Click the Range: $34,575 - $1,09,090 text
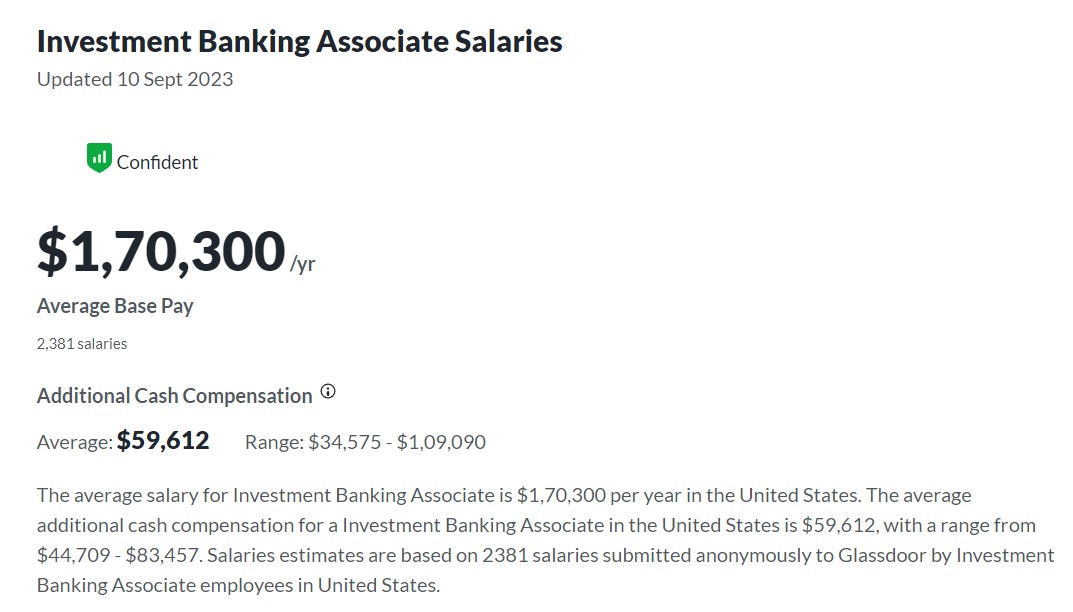Viewport: 1073px width, 612px height. pos(365,442)
